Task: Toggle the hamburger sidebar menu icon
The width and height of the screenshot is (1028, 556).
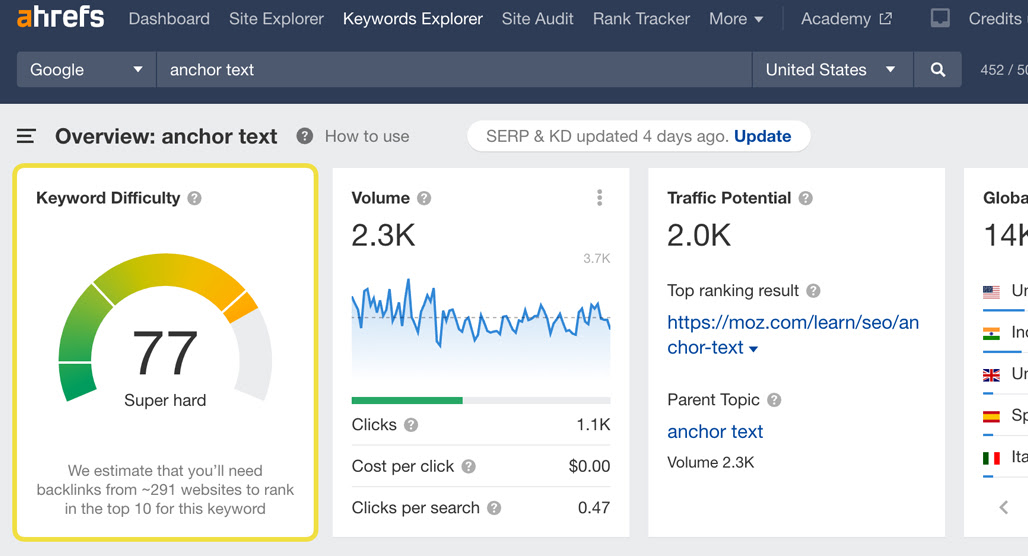Action: point(26,136)
